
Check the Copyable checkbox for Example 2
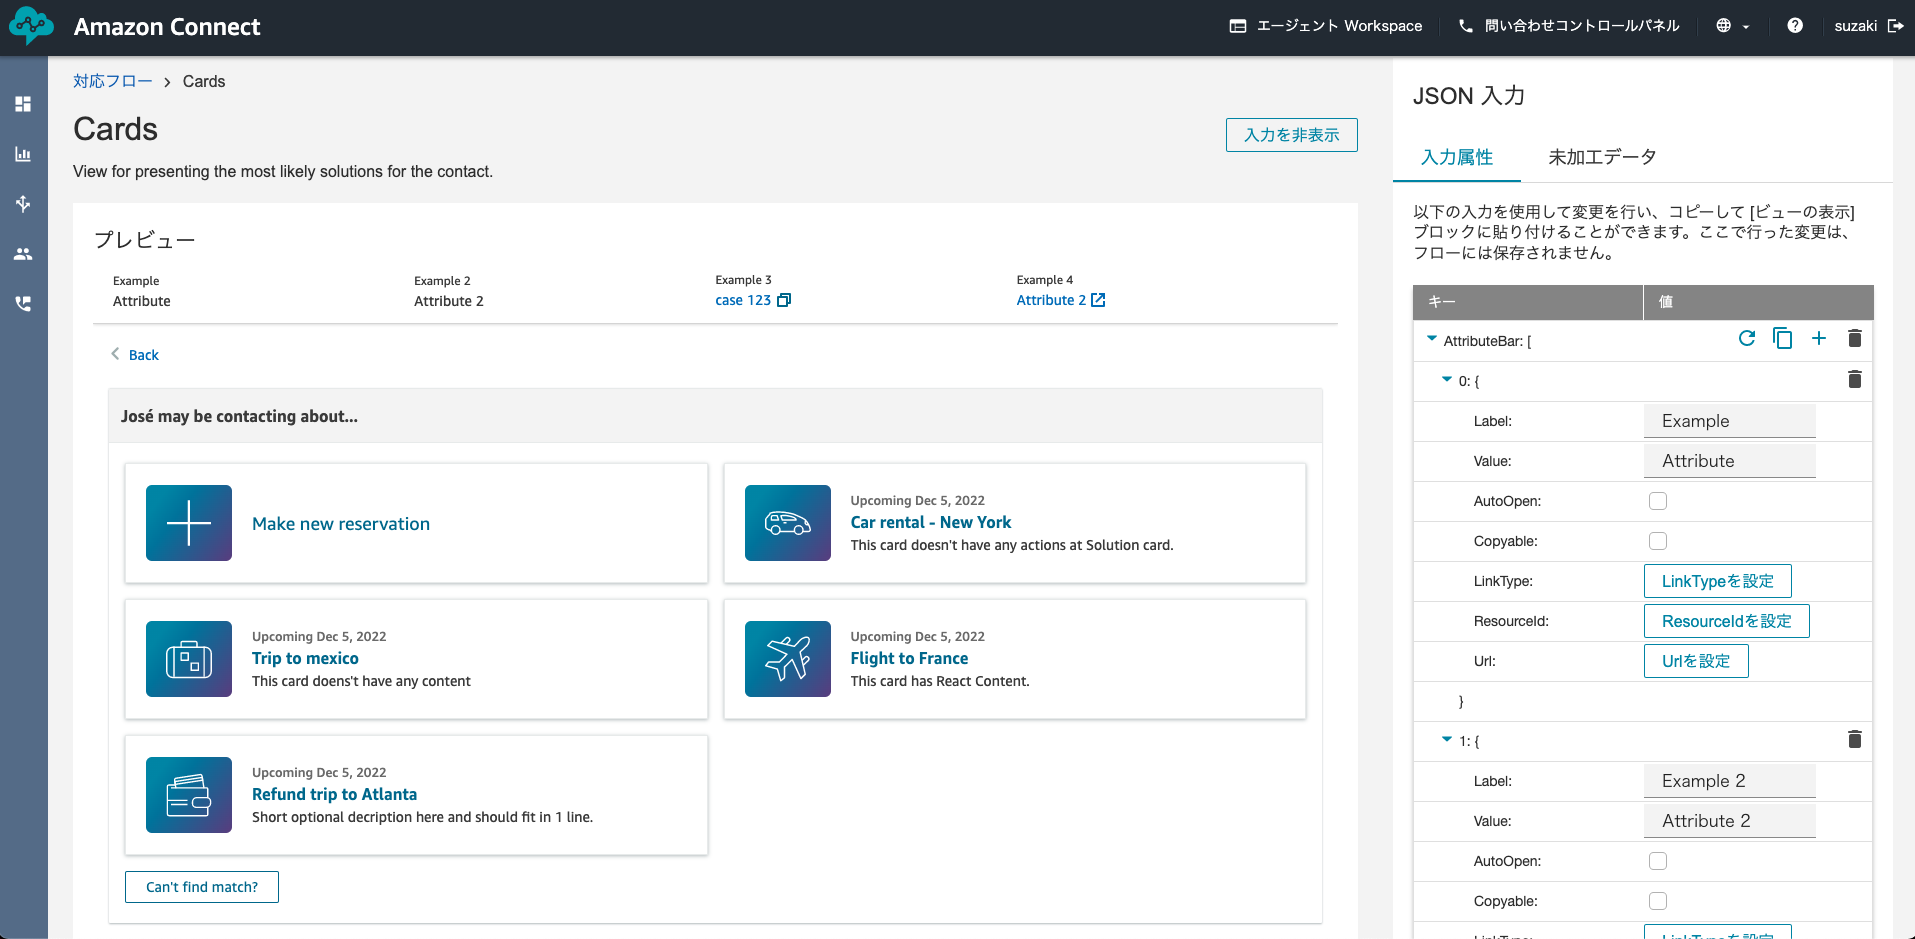[1658, 901]
